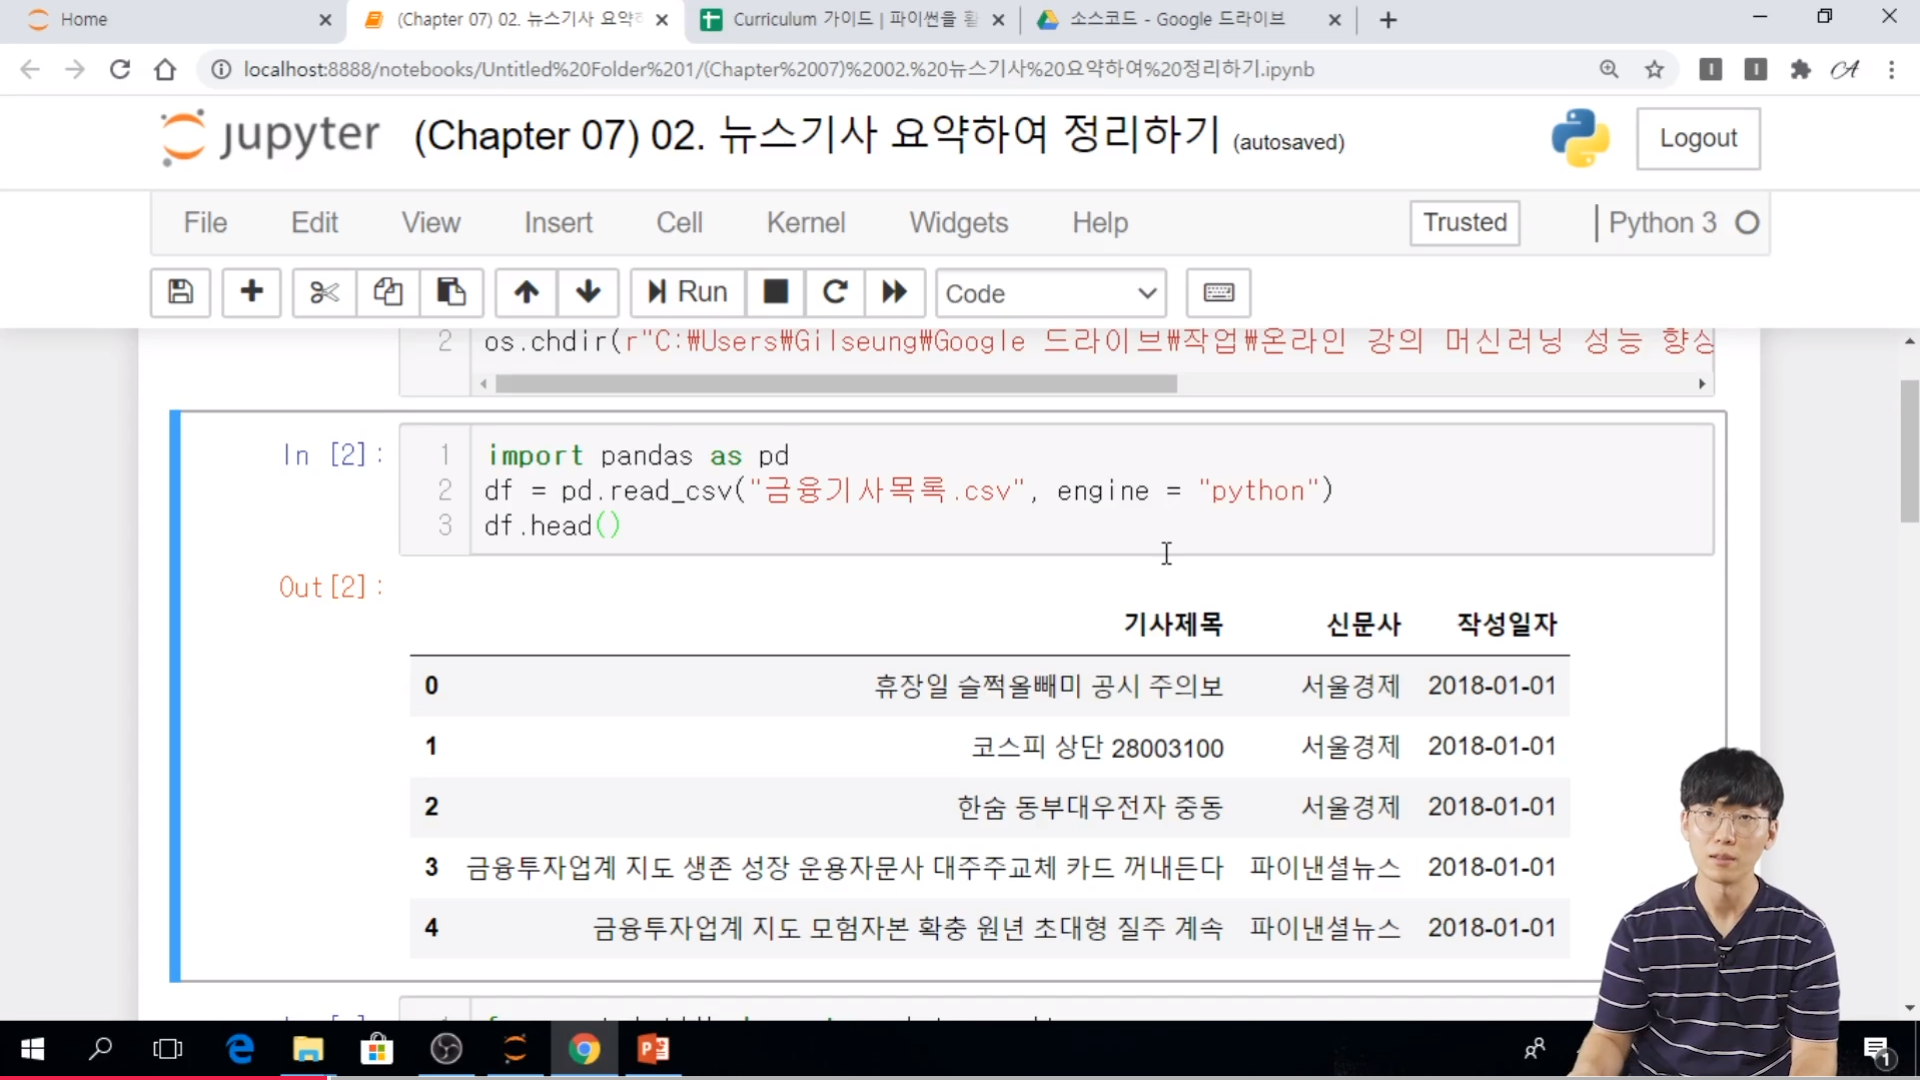This screenshot has height=1080, width=1920.
Task: Restart the kernel icon
Action: [835, 292]
